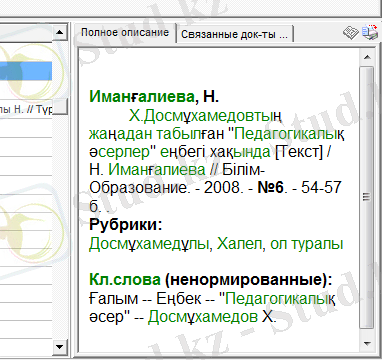Click the description pane scroll down arrow
The height and width of the screenshot is (360, 382).
(367, 343)
